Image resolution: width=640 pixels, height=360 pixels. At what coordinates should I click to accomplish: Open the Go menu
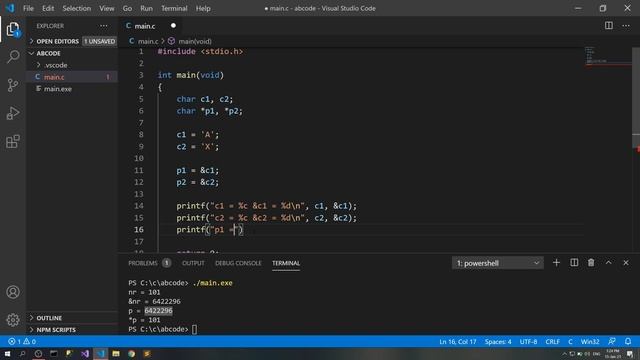tap(127, 8)
